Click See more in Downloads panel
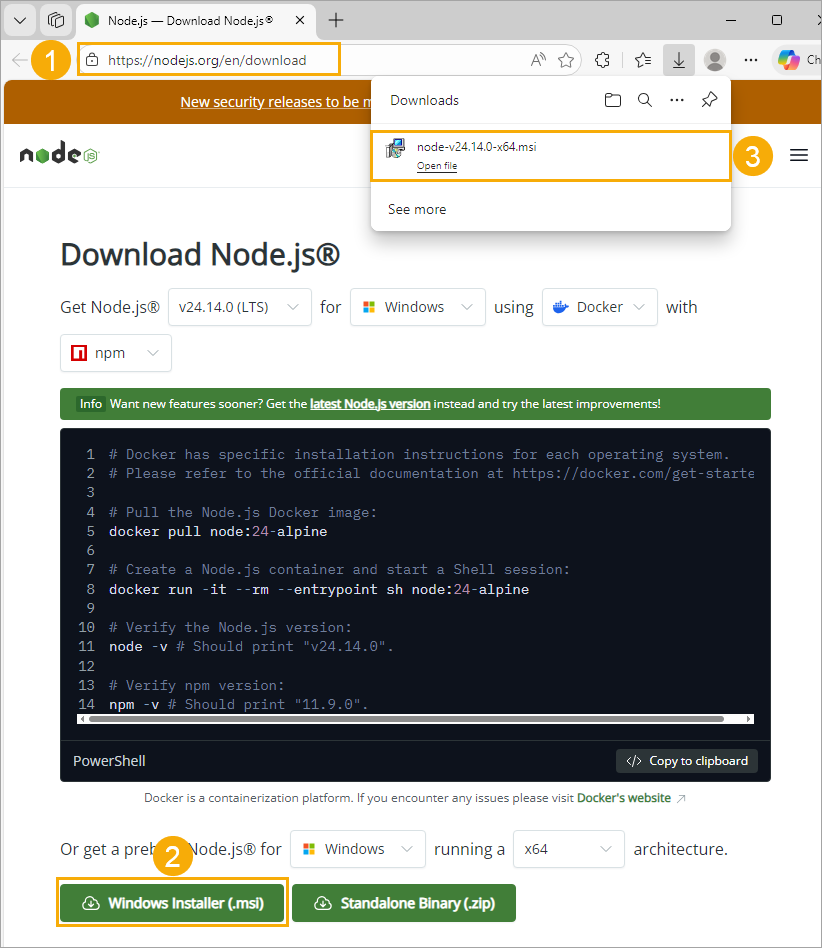Viewport: 822px width, 948px height. [x=417, y=209]
